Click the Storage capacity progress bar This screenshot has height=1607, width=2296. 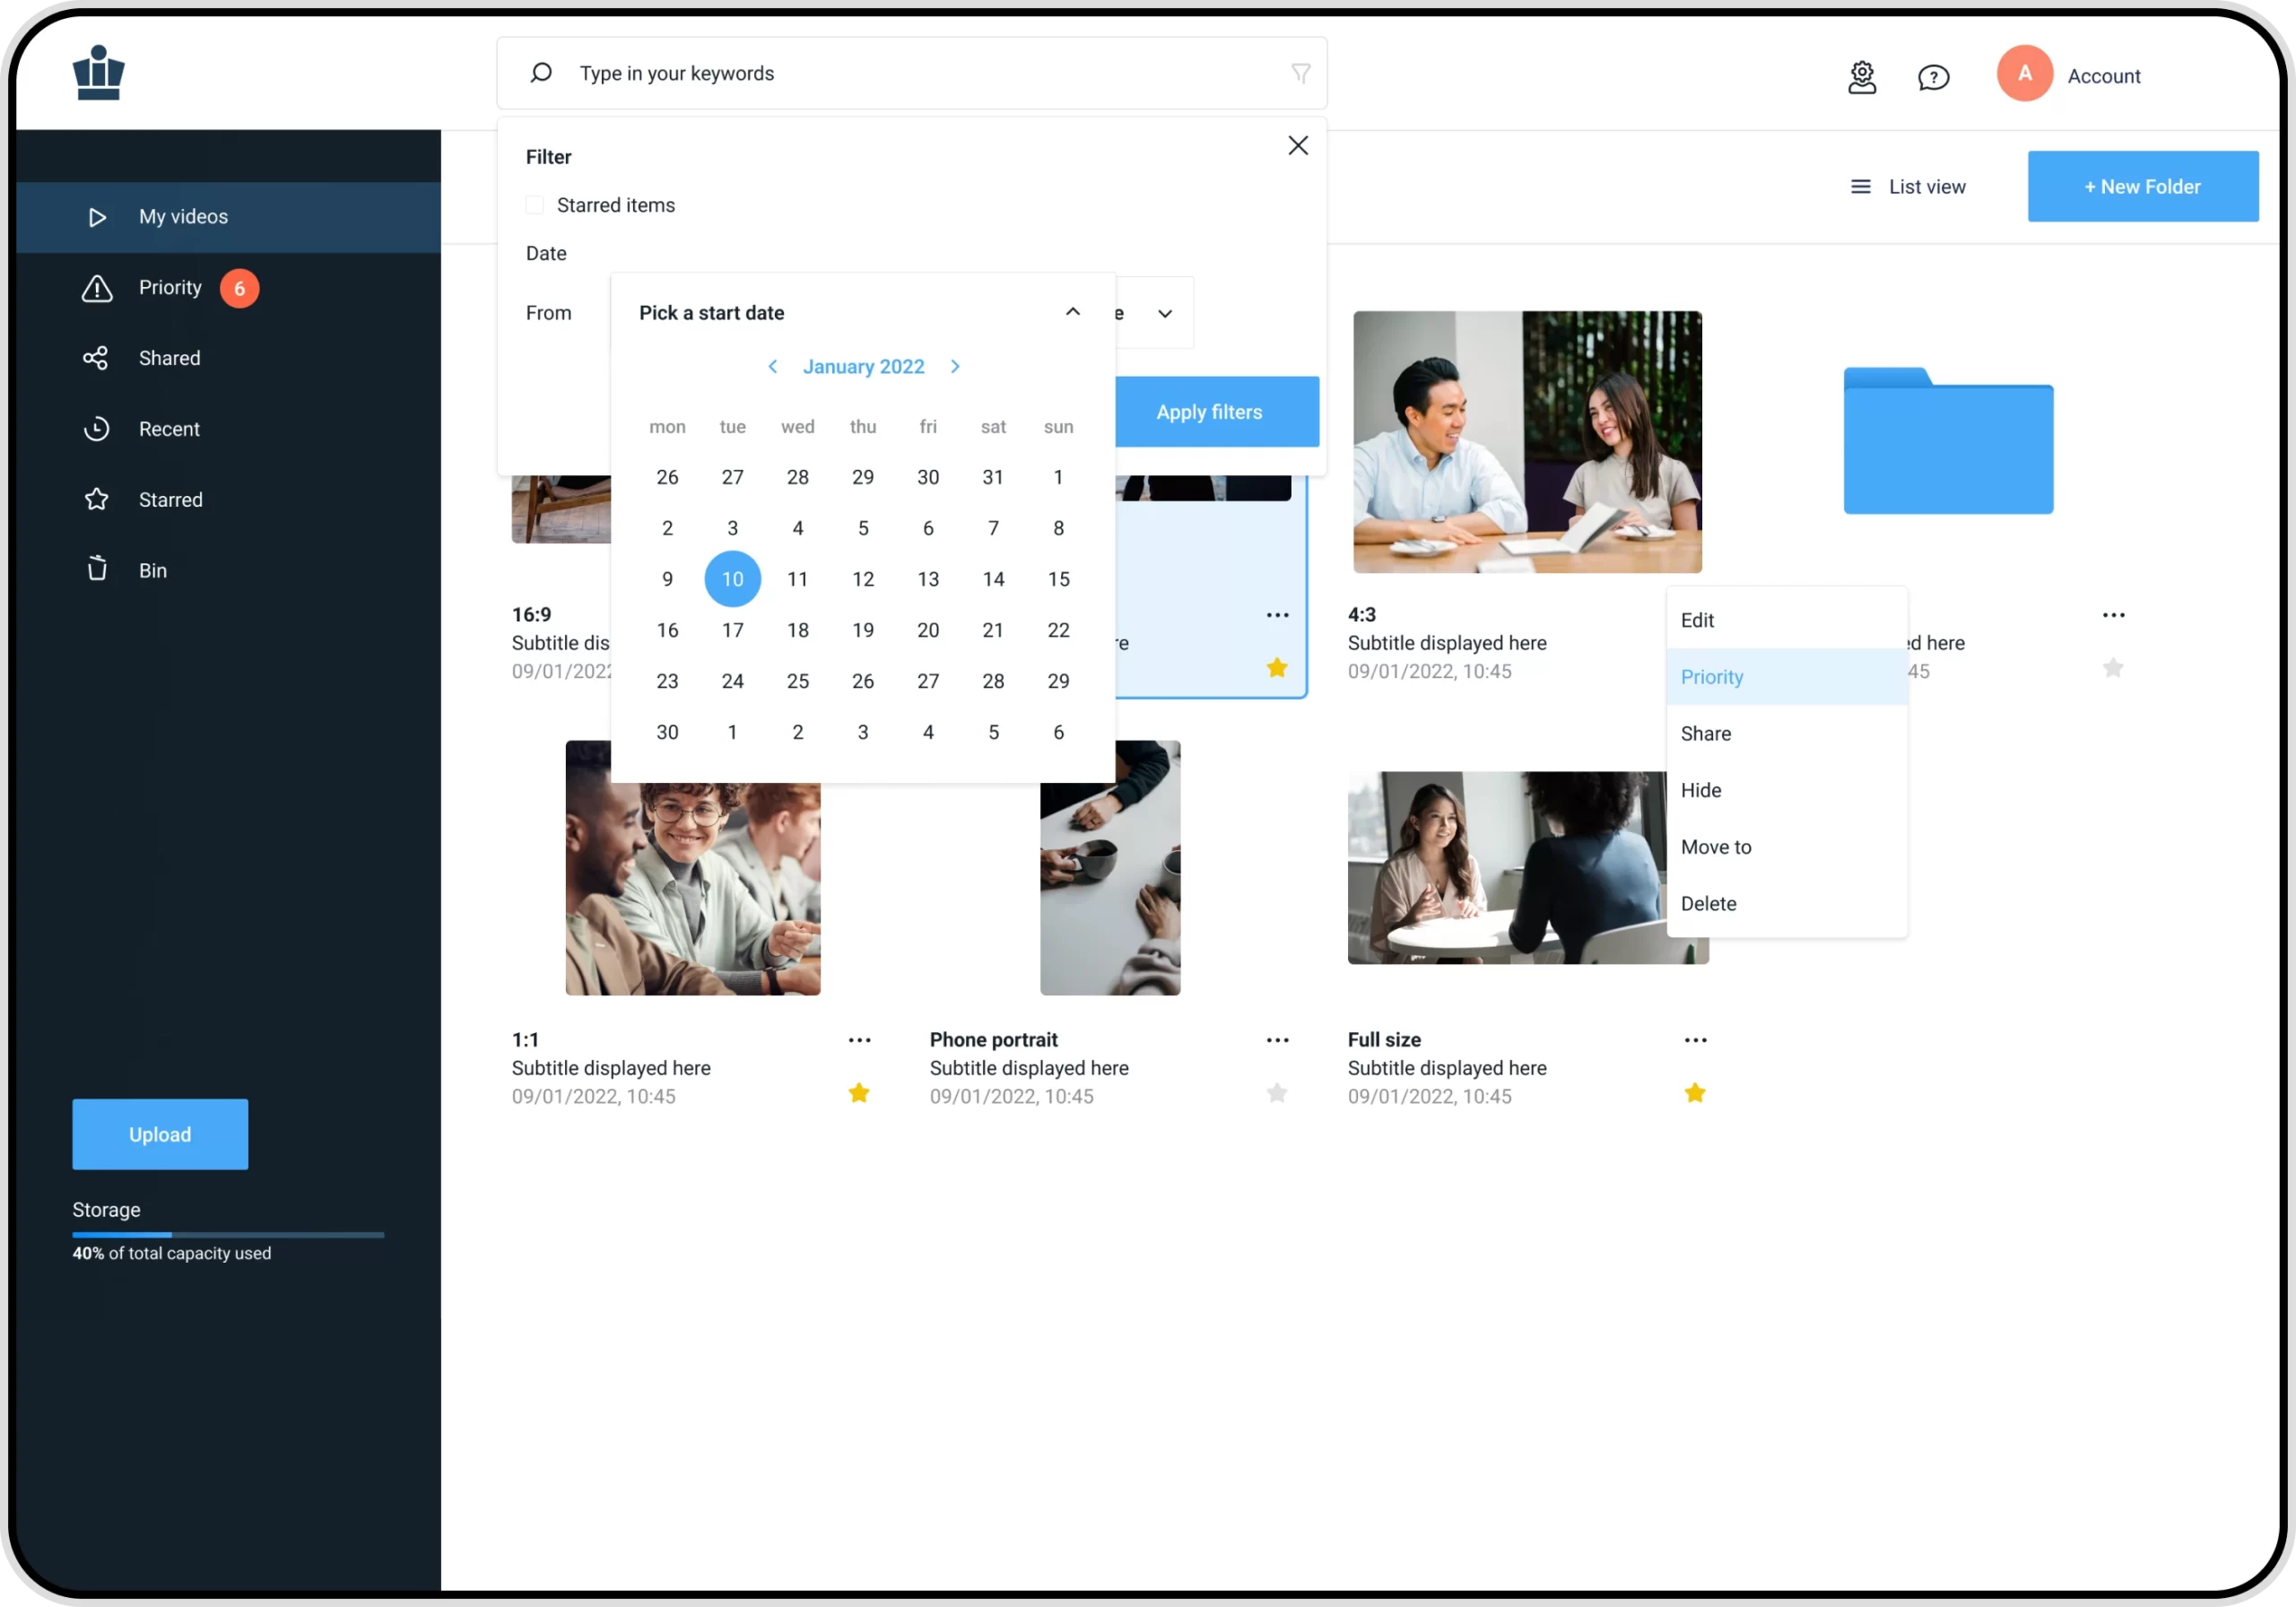click(x=228, y=1235)
